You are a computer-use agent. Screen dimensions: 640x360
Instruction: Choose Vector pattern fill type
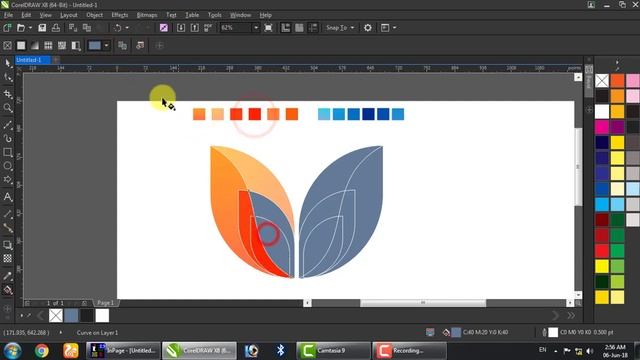(x=48, y=45)
